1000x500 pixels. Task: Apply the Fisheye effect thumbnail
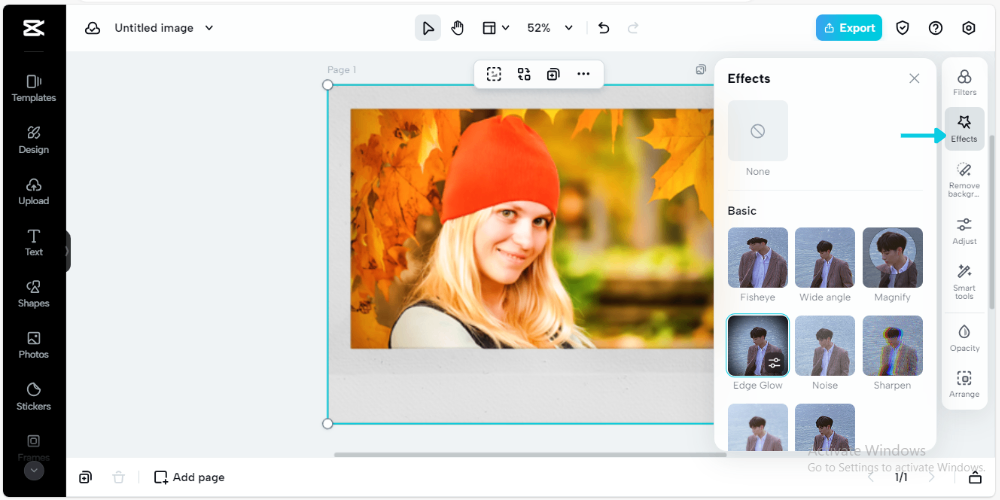tap(758, 258)
